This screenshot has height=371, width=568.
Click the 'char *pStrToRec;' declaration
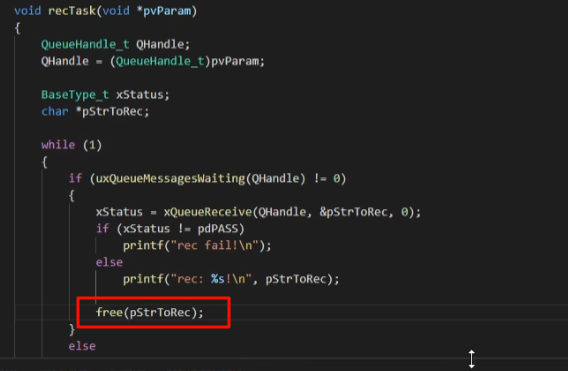[x=95, y=112]
